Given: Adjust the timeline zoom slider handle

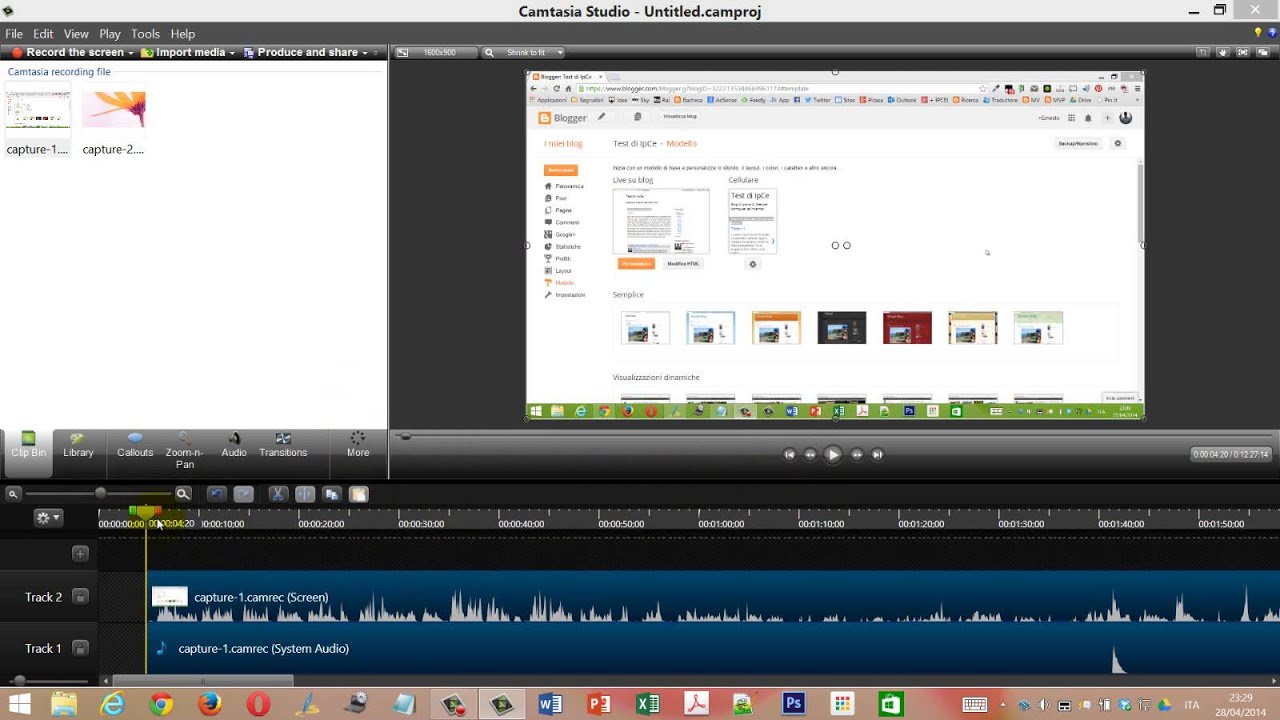Looking at the screenshot, I should click(x=100, y=494).
